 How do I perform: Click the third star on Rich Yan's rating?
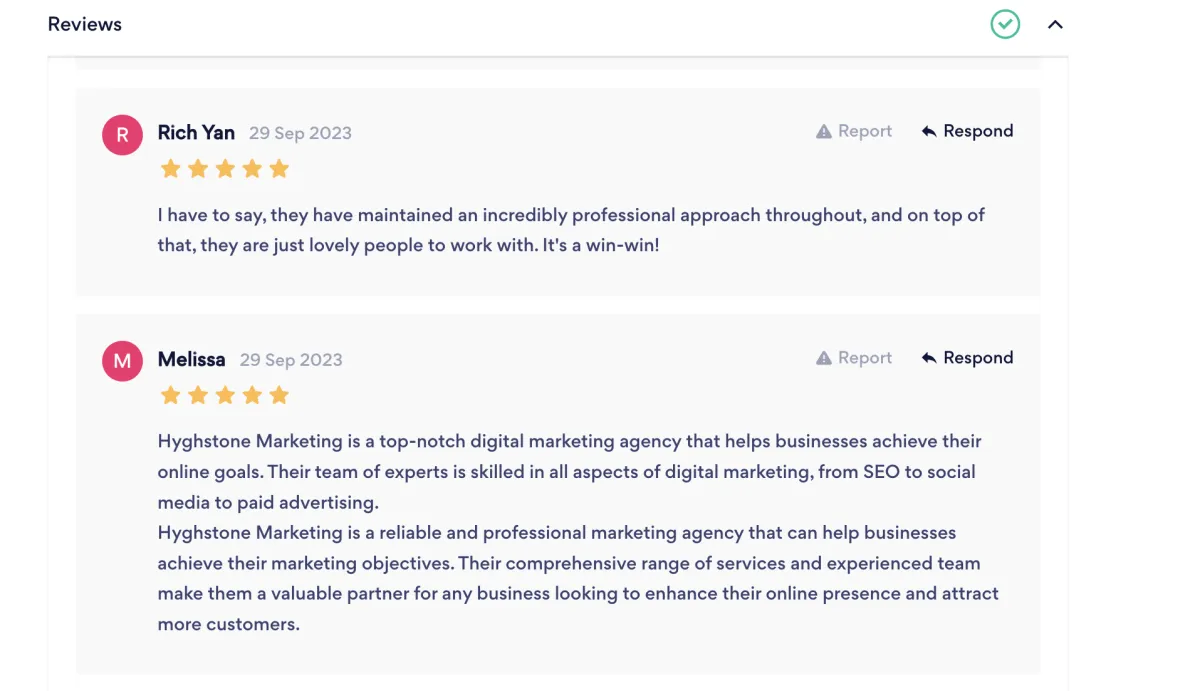(225, 169)
